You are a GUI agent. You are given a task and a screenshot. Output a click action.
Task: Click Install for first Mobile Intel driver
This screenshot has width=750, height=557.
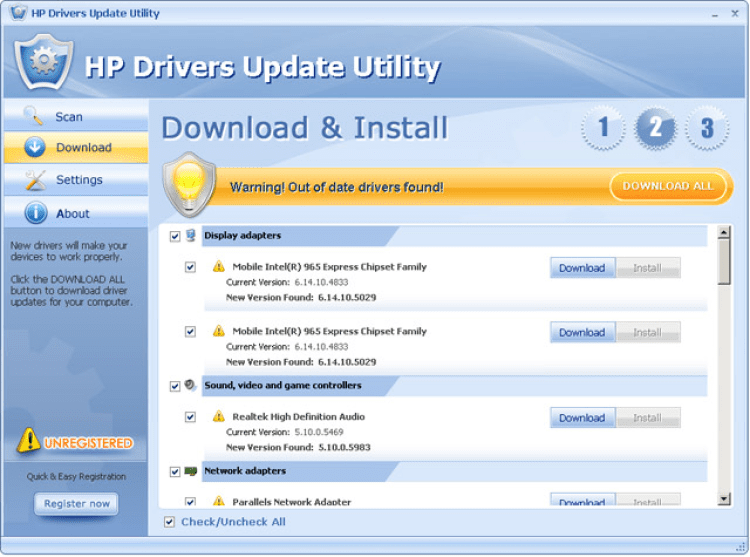pos(648,268)
